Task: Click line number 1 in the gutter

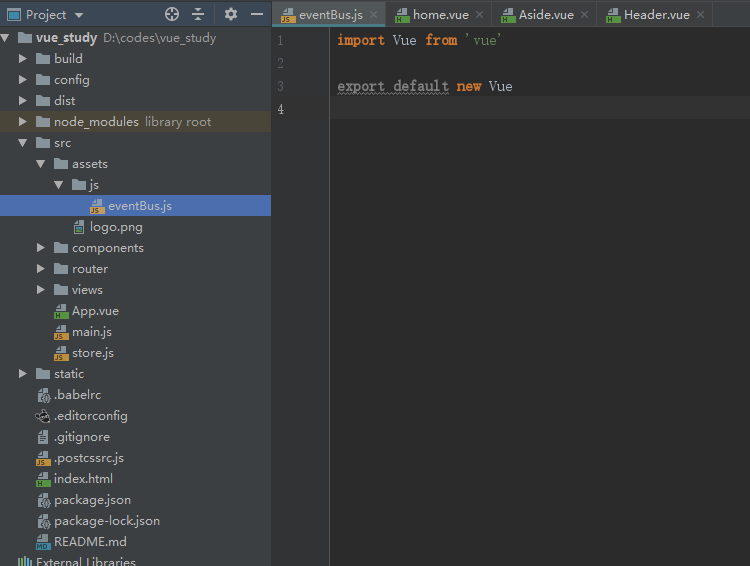Action: pyautogui.click(x=281, y=40)
